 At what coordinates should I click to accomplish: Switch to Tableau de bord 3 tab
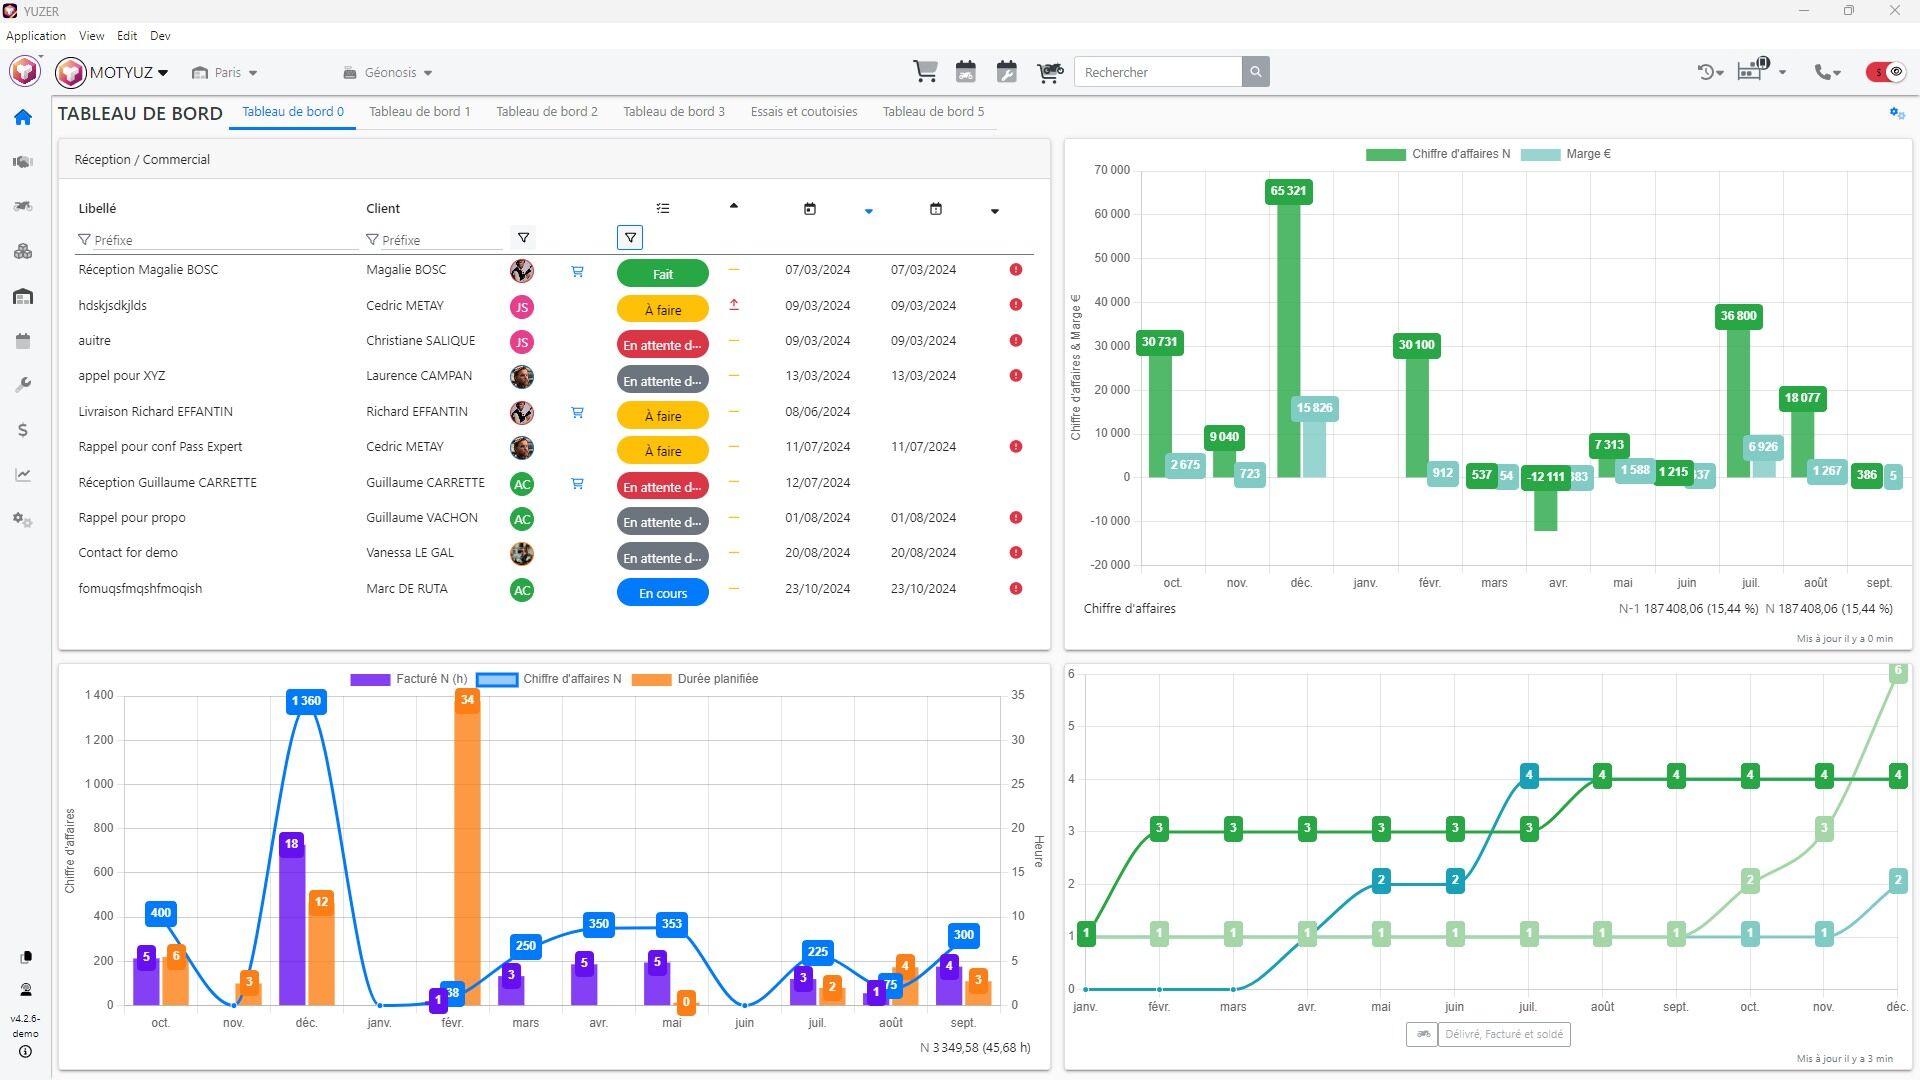[x=673, y=112]
